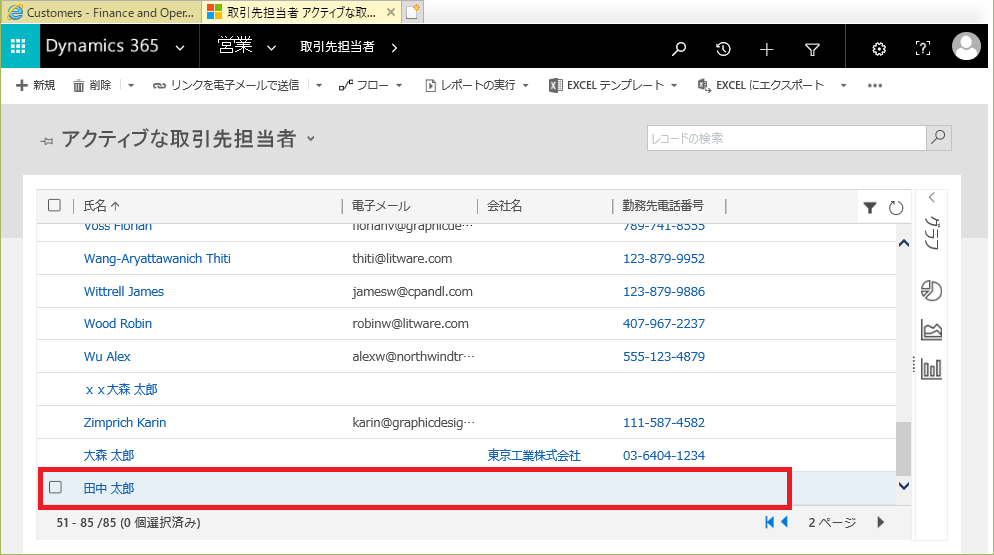Open the 田中 太郎 contact
Viewport: 994px width, 555px height.
109,488
